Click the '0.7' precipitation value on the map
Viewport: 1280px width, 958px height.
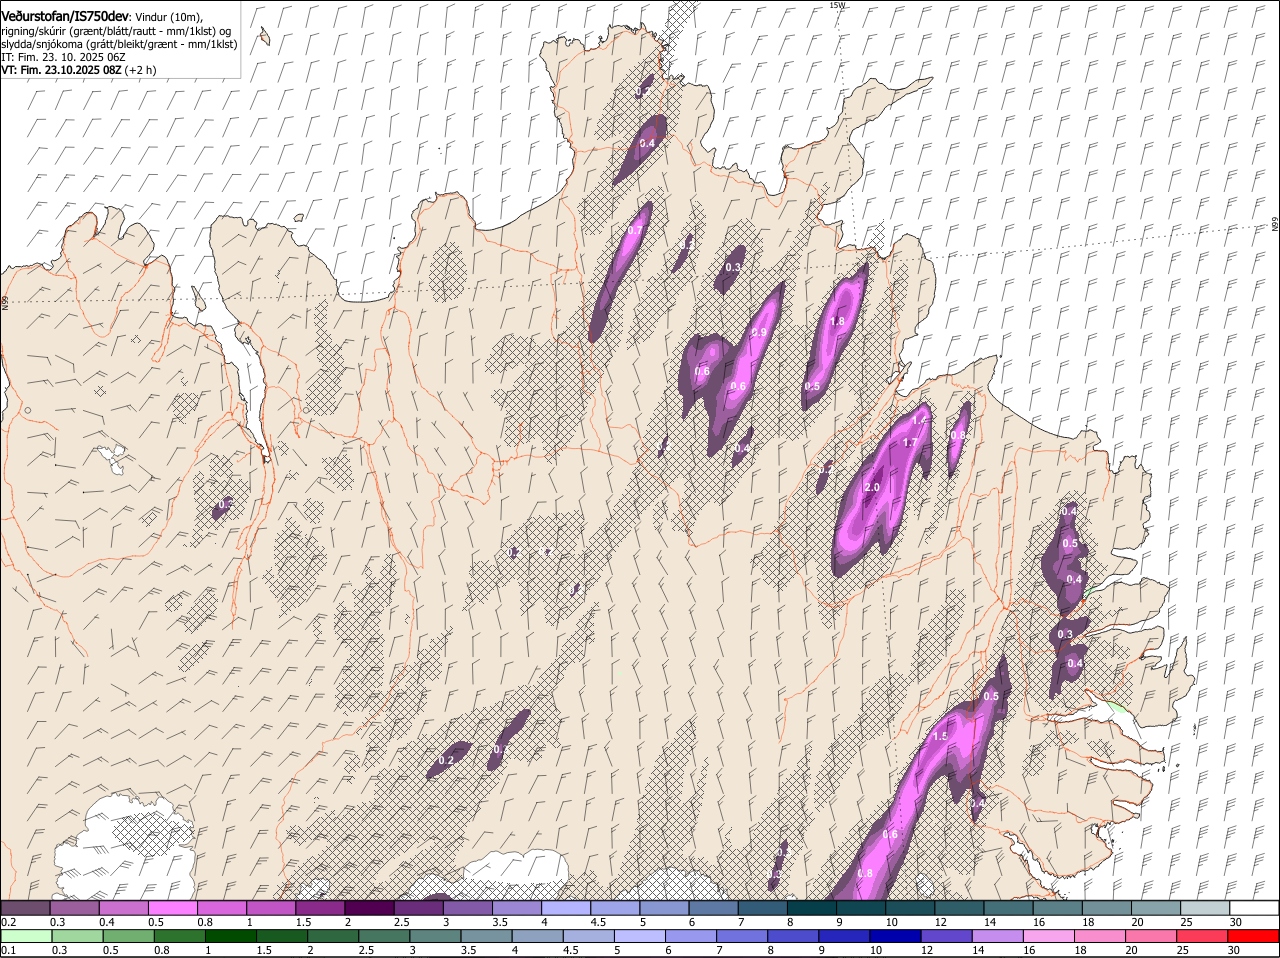(635, 230)
